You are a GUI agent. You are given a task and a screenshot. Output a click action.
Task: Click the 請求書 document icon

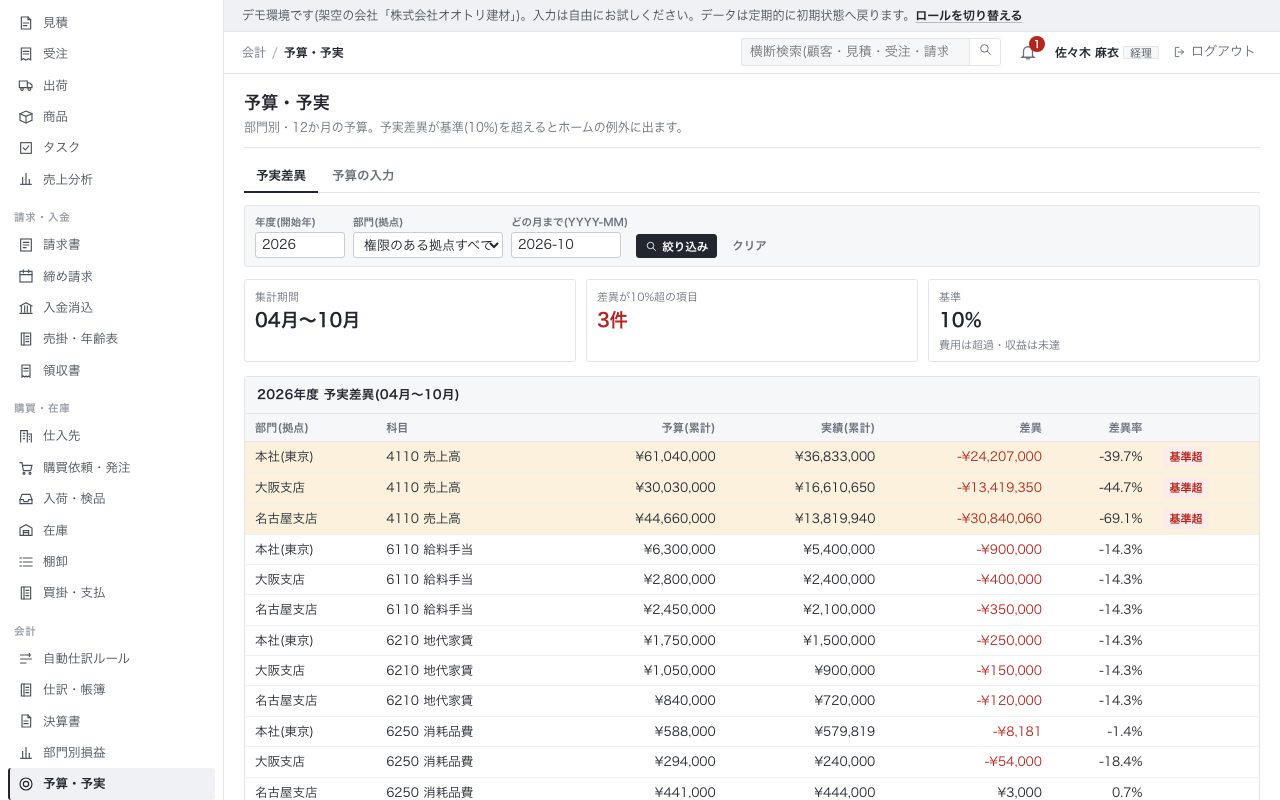point(26,245)
